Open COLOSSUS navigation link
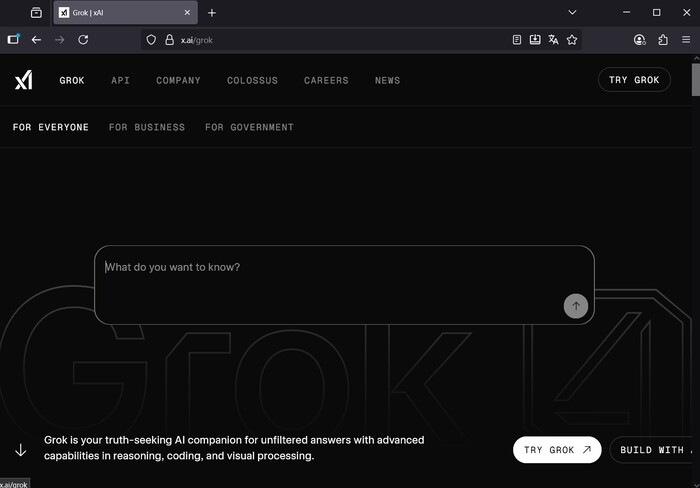700x488 pixels. [x=252, y=80]
